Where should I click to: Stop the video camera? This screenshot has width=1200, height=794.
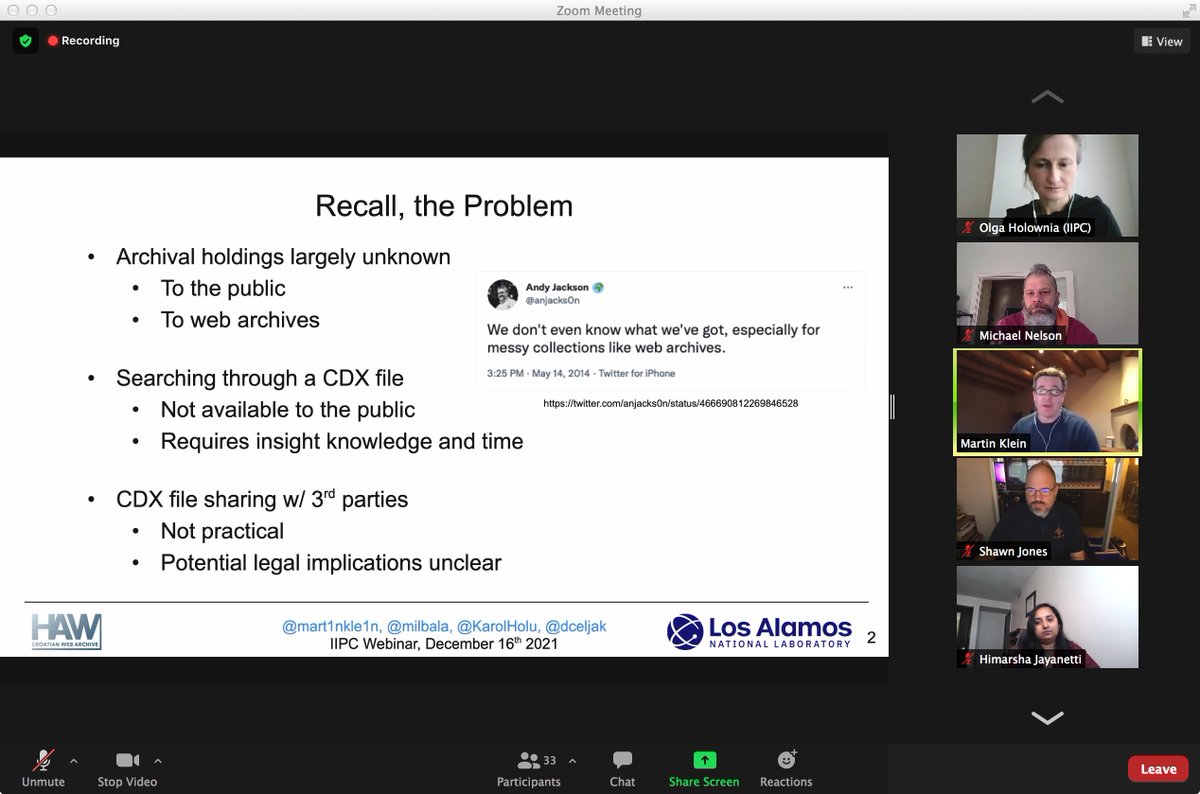(127, 768)
